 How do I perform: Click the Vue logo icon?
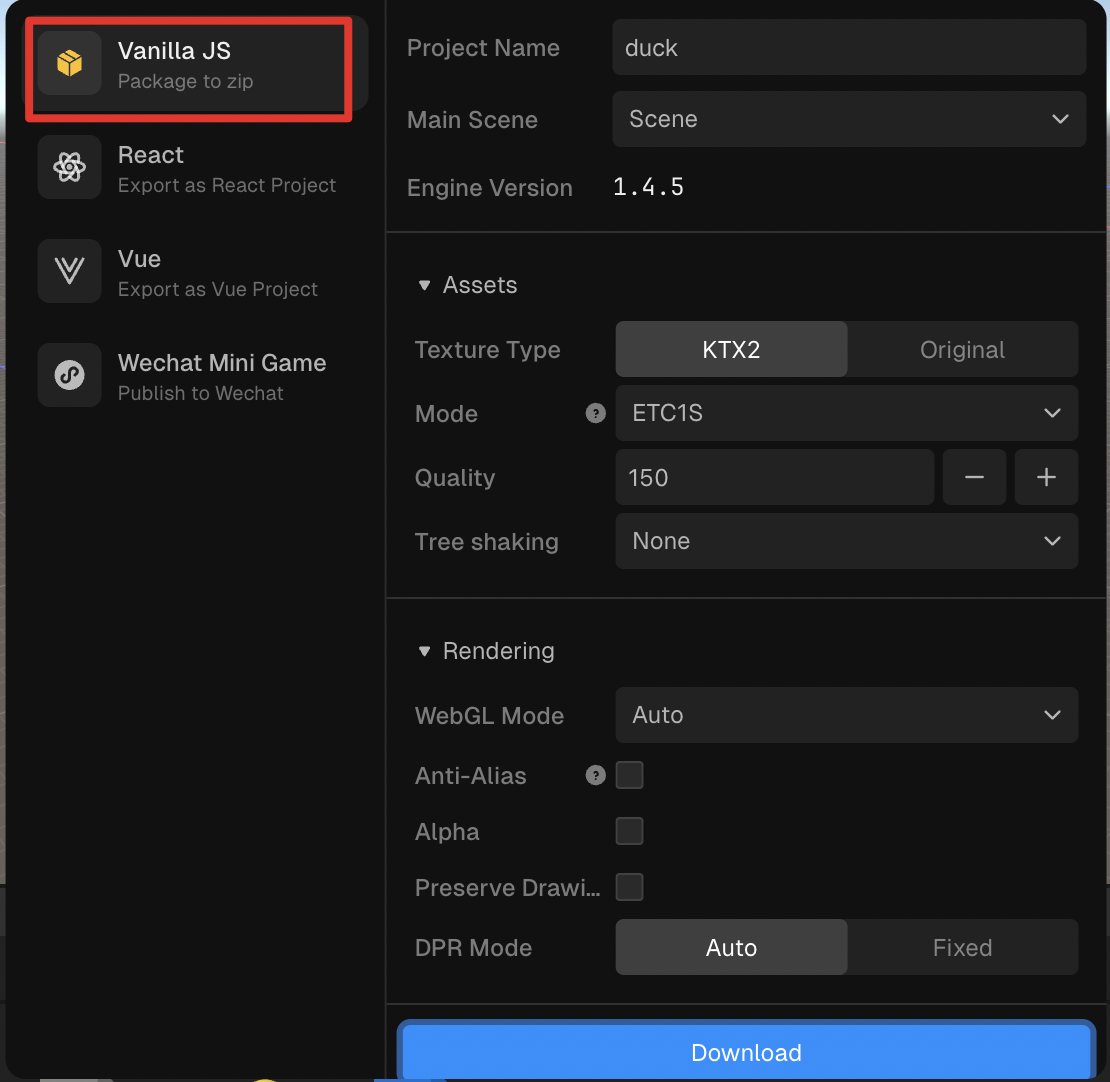tap(69, 271)
